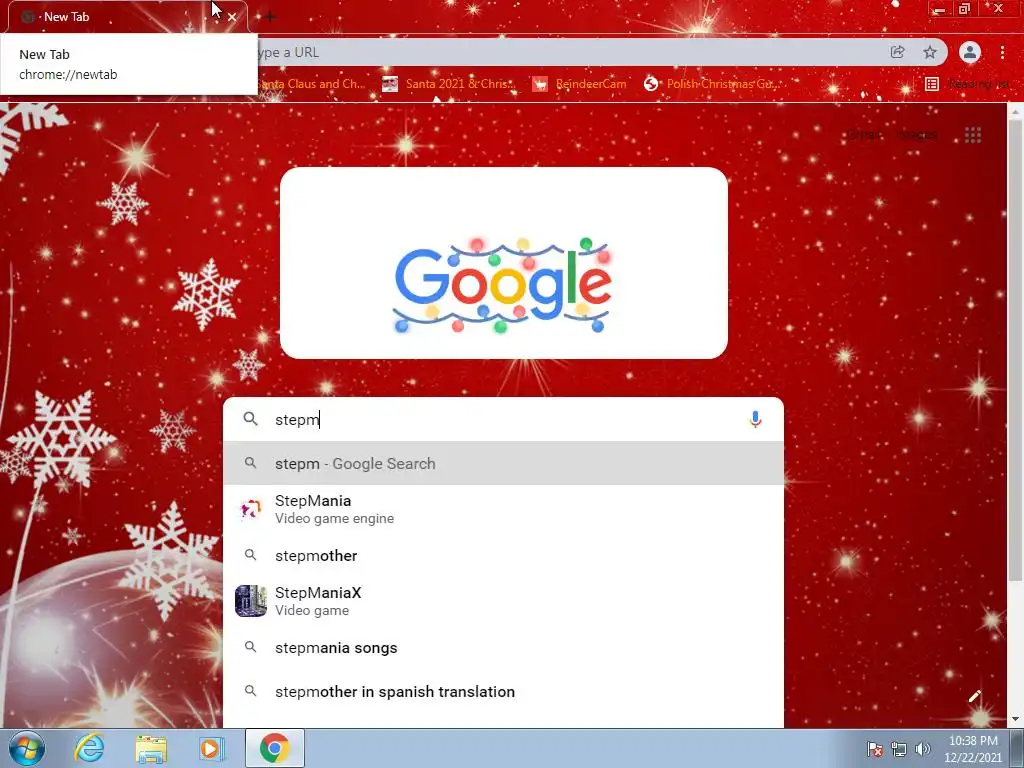Click the search icon beside stepmania songs
Image resolution: width=1024 pixels, height=768 pixels.
coord(250,647)
